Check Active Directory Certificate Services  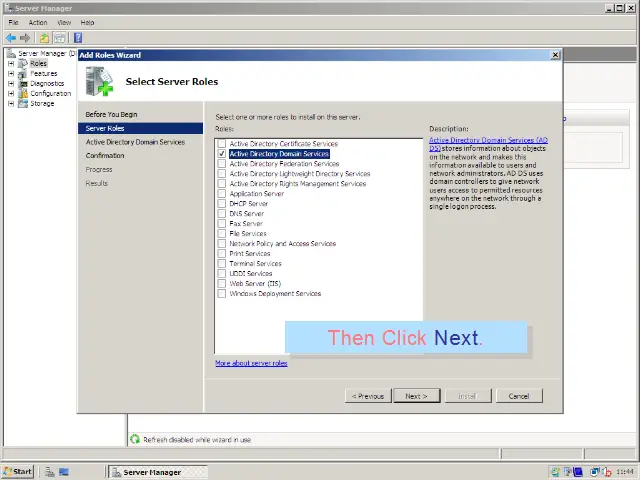tap(222, 144)
